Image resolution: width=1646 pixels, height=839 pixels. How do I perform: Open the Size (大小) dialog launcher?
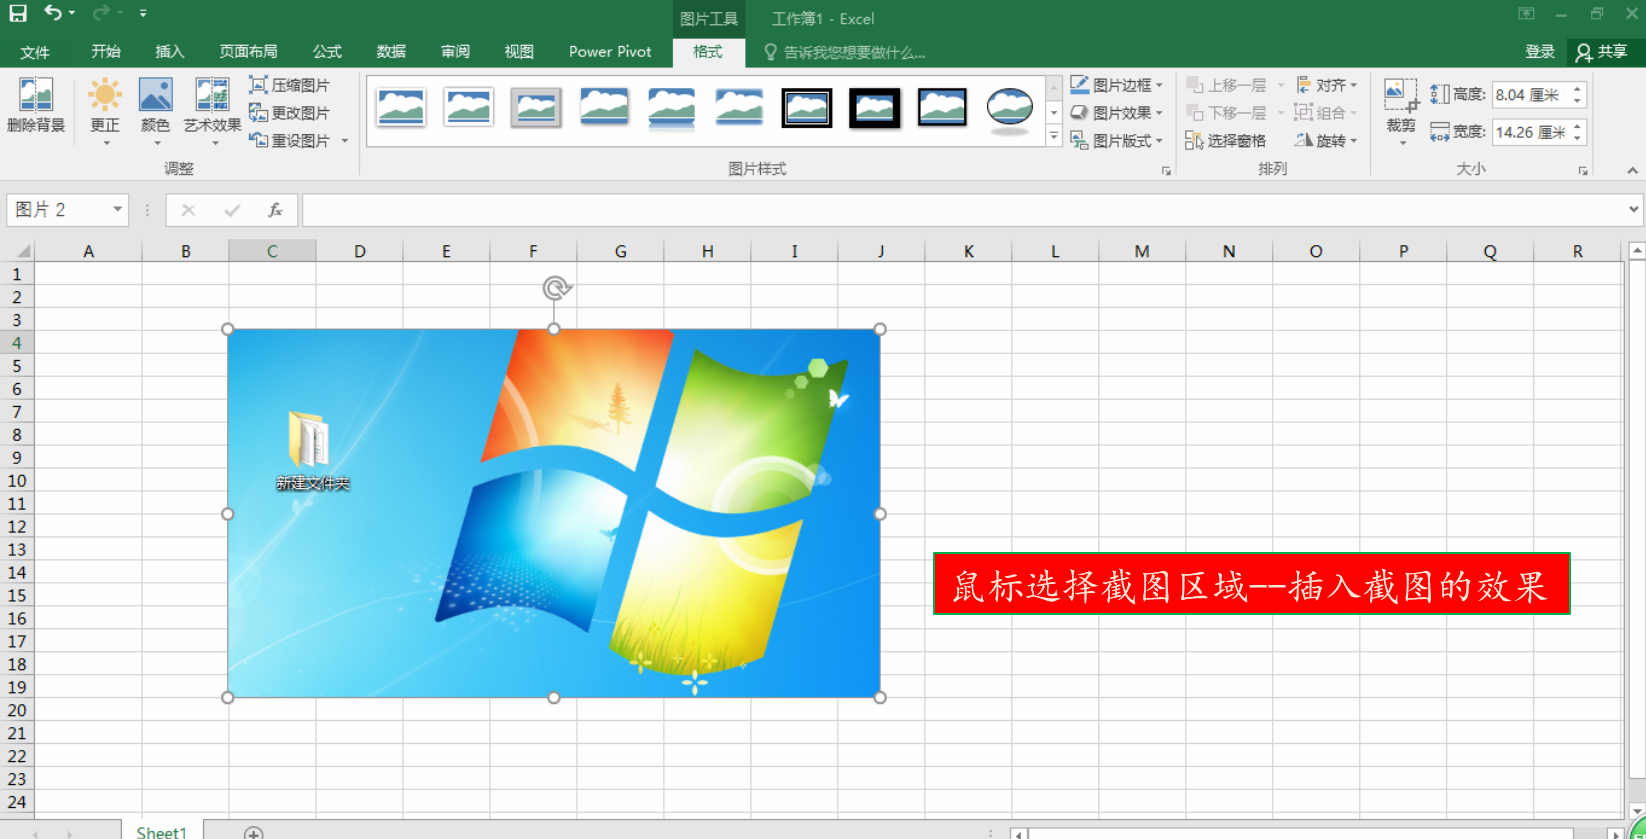tap(1583, 171)
